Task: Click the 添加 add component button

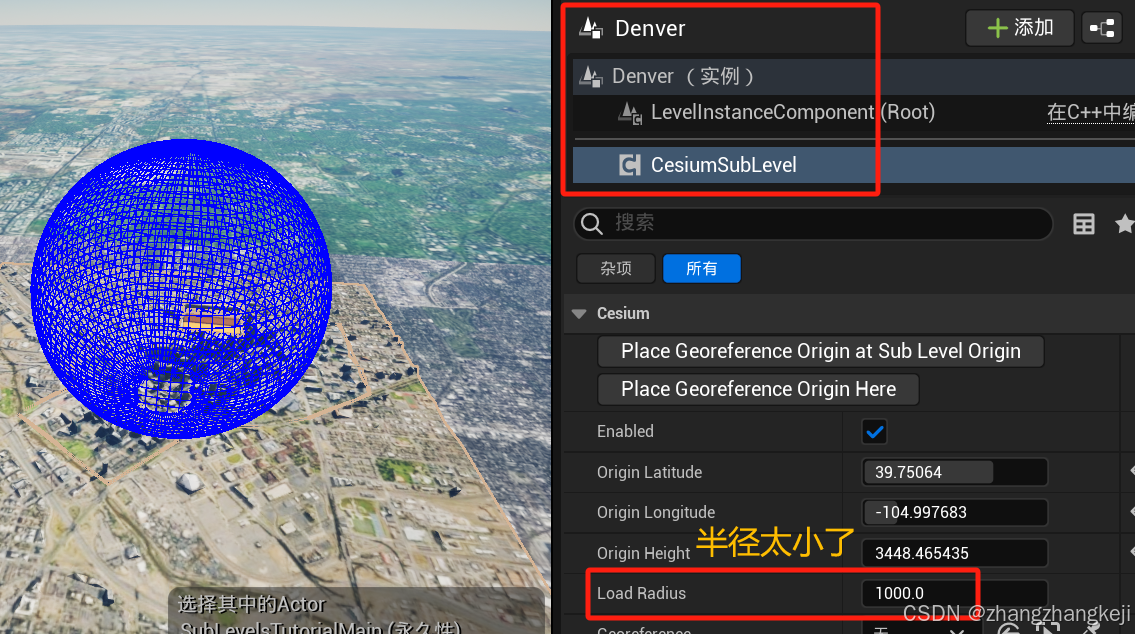Action: tap(1019, 28)
